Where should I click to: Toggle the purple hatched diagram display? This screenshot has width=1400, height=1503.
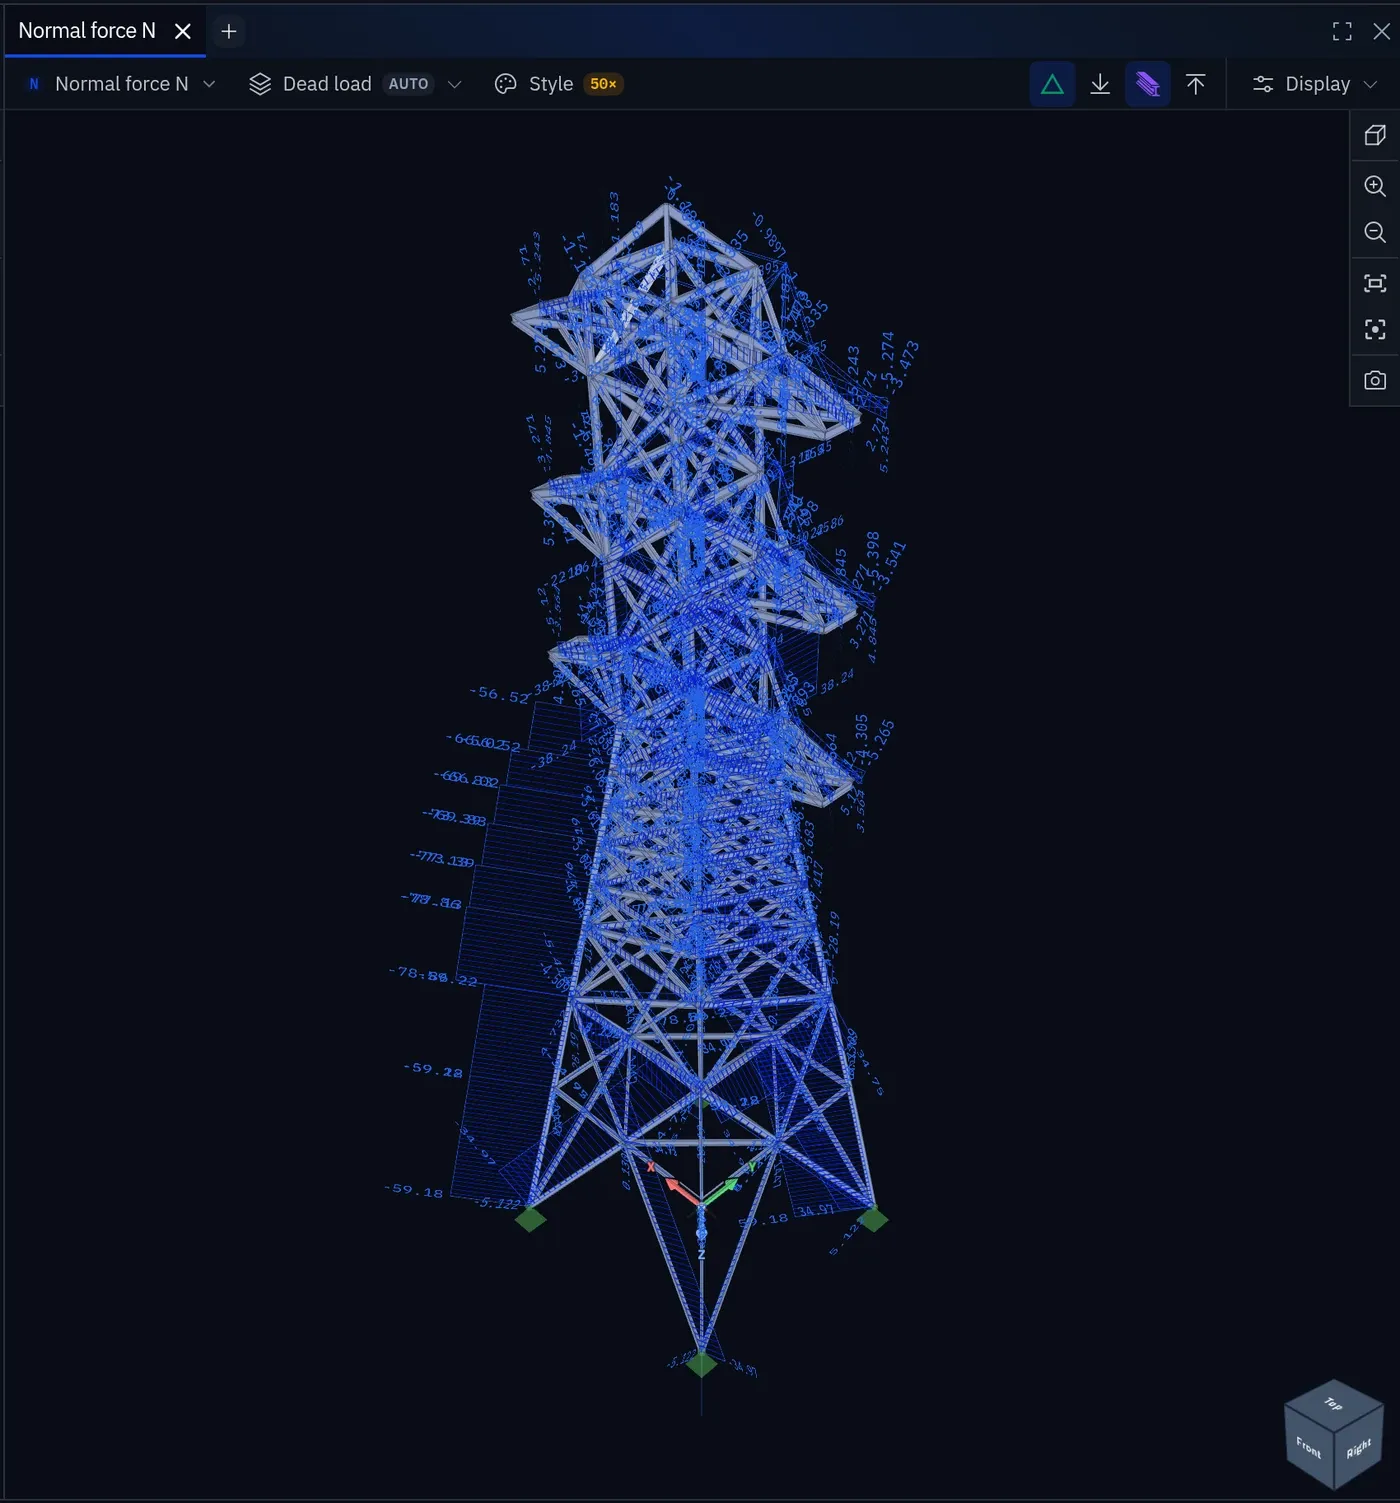(x=1148, y=84)
